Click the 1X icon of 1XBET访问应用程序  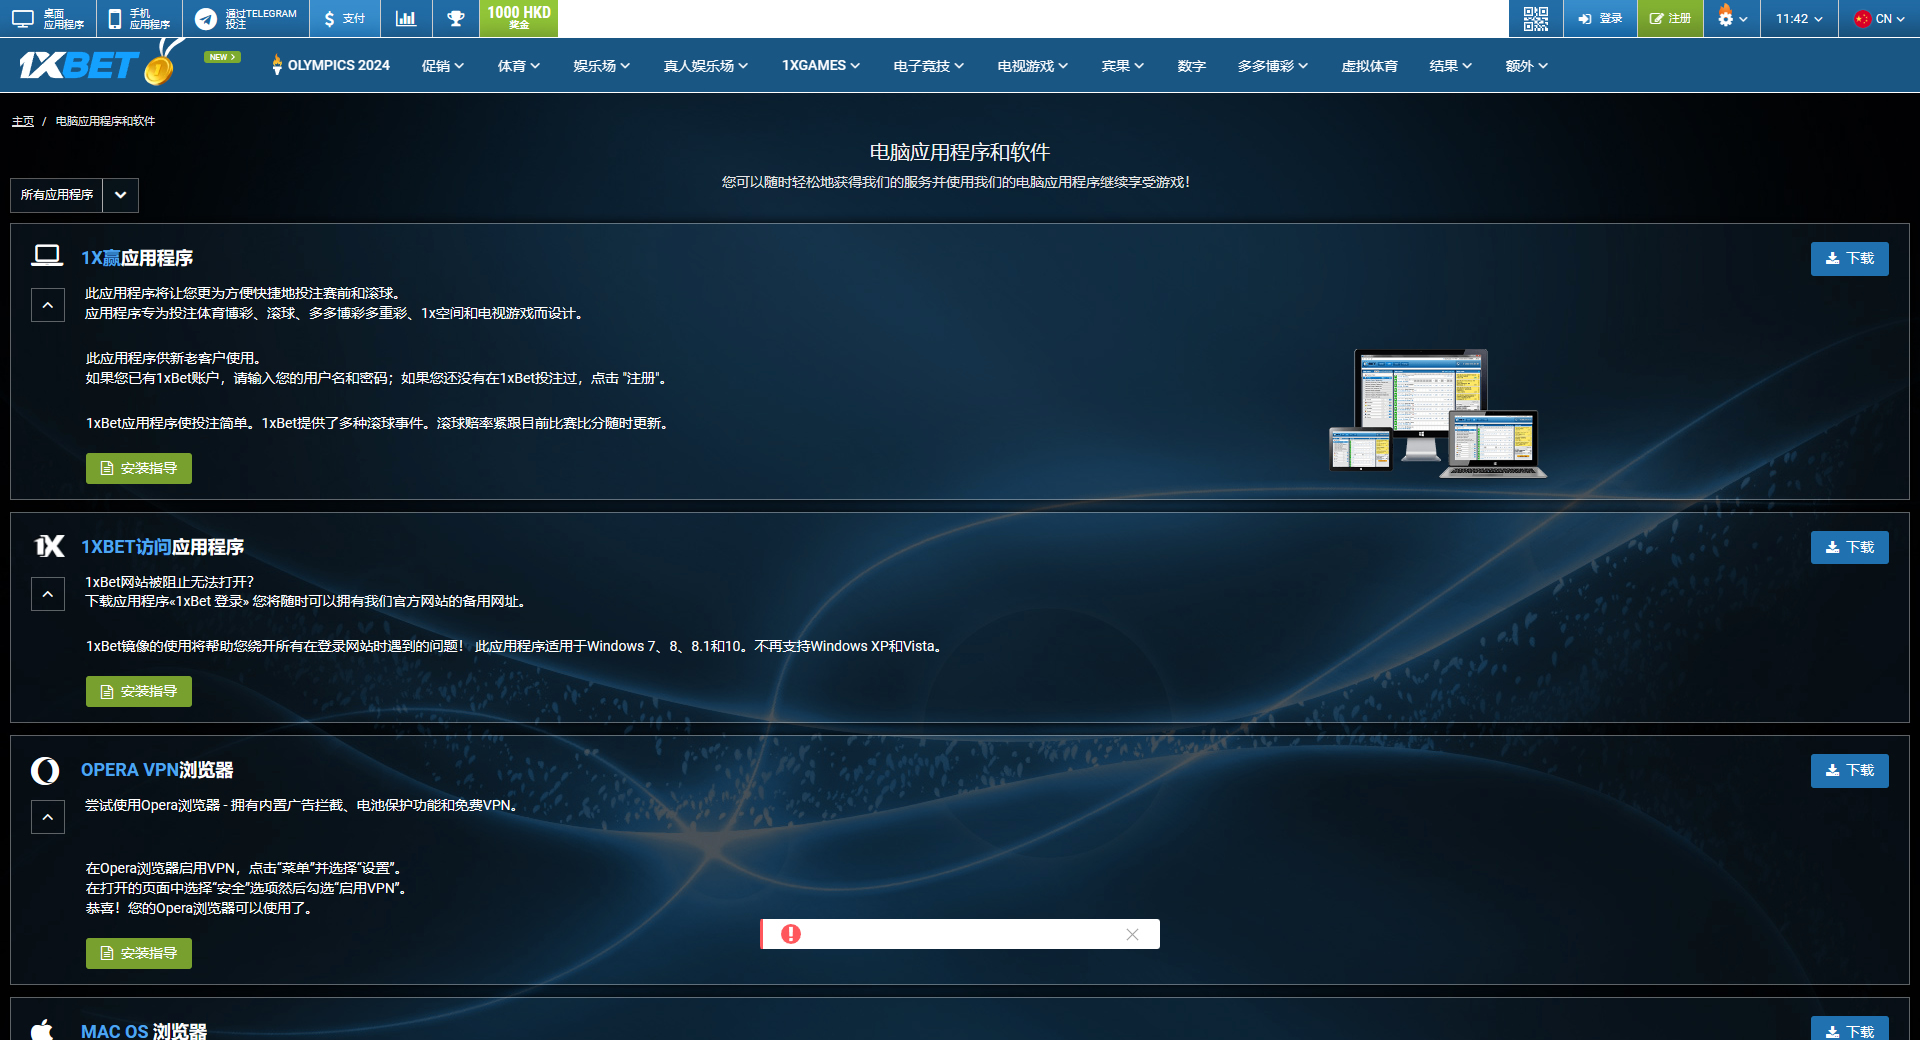point(49,545)
